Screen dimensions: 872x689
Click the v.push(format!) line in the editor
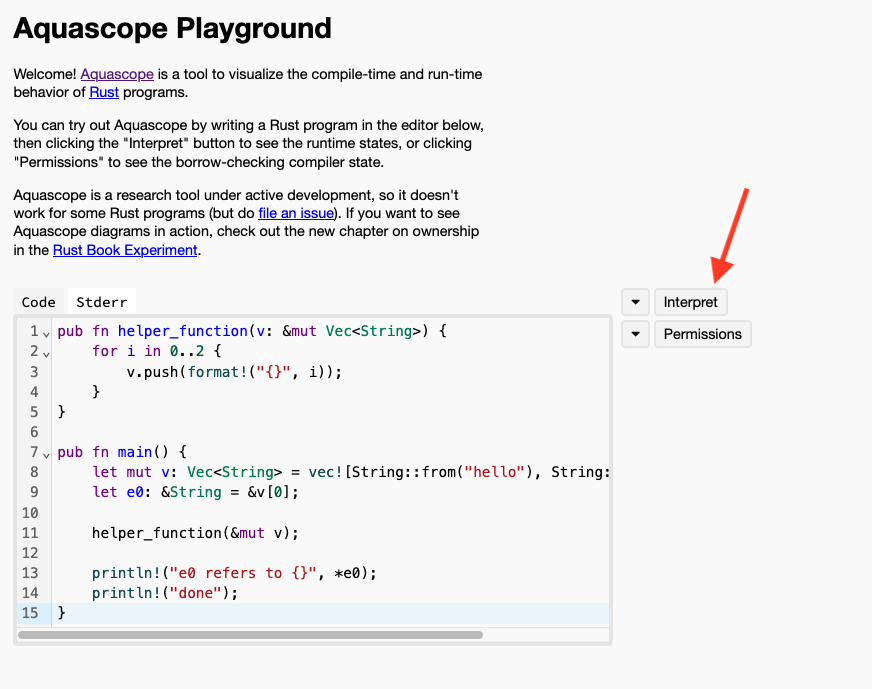[234, 372]
